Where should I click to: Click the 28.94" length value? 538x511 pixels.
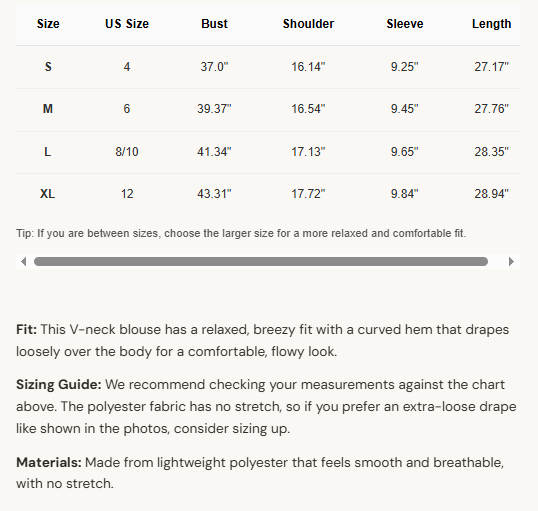pos(492,194)
